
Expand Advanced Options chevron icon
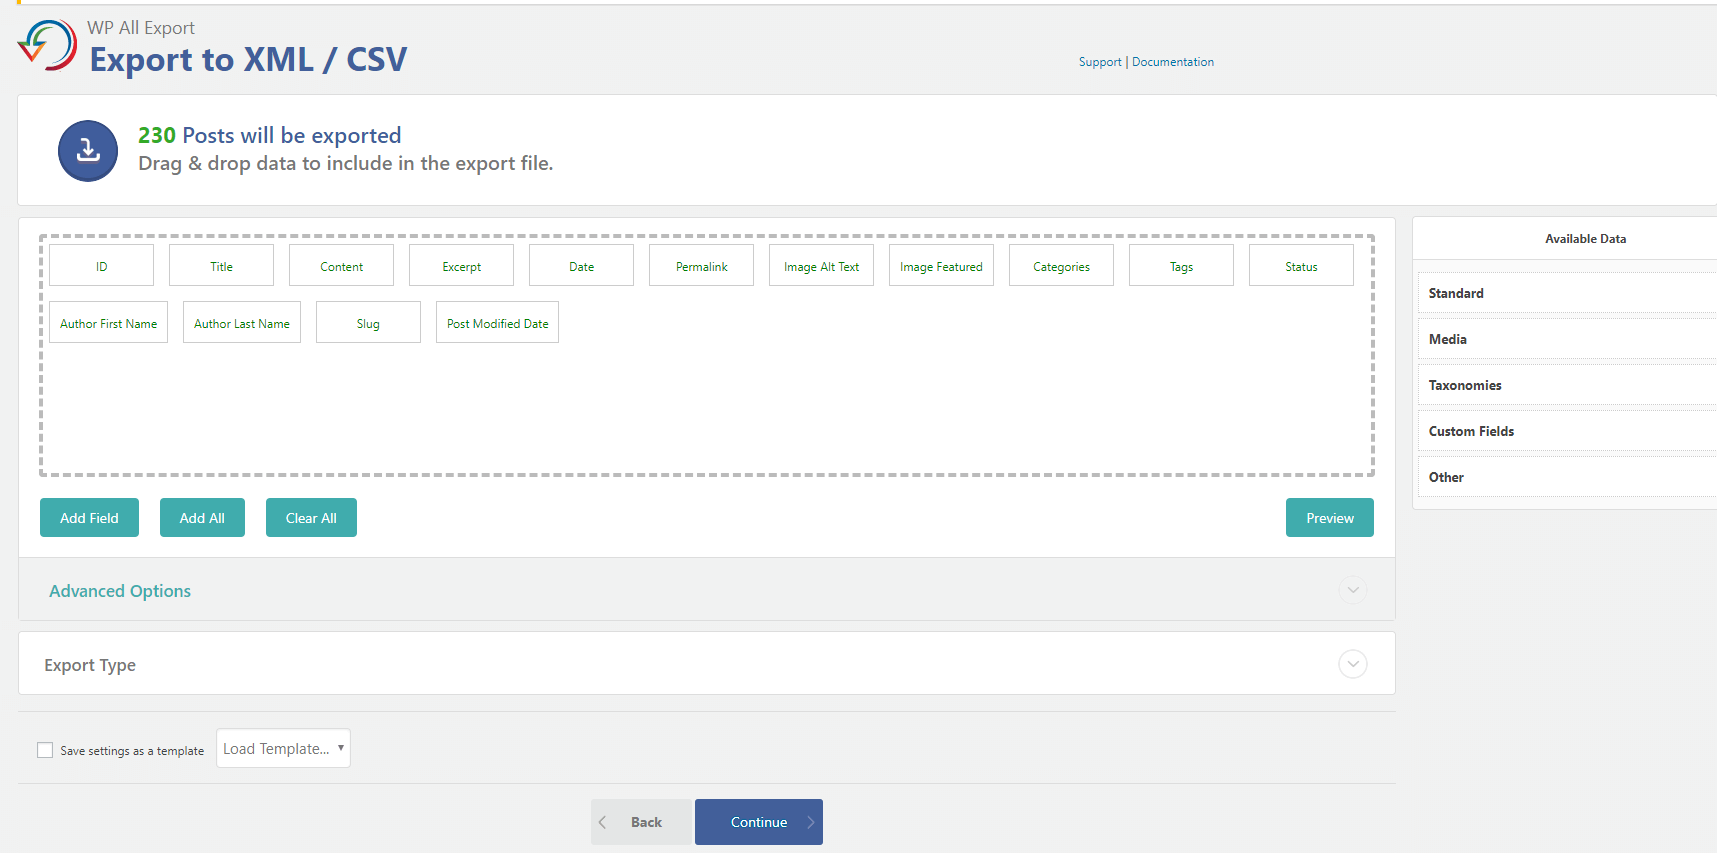click(x=1352, y=590)
